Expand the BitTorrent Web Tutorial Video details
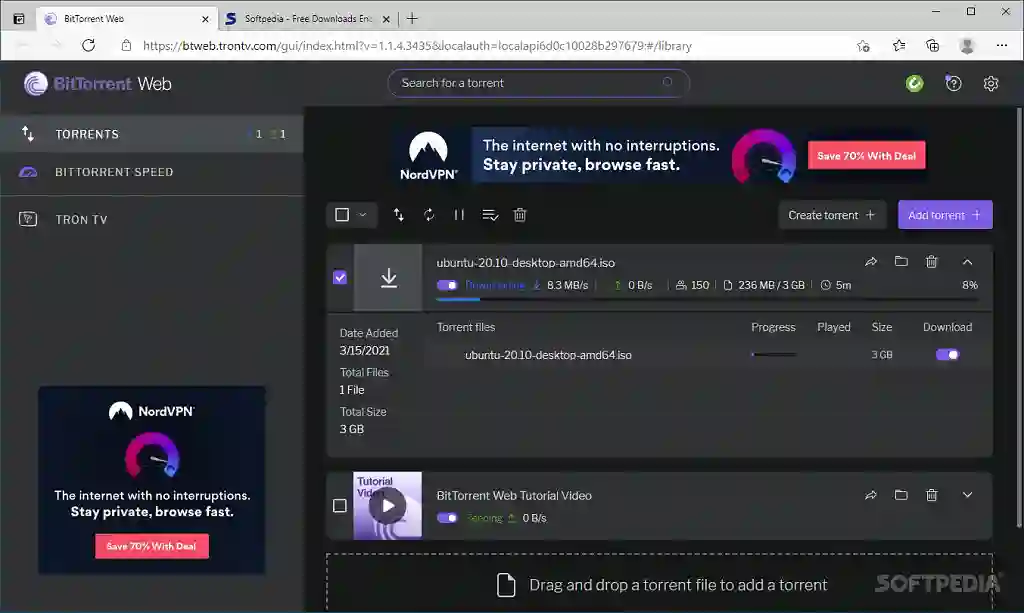Screen dimensions: 1024x613 point(967,495)
